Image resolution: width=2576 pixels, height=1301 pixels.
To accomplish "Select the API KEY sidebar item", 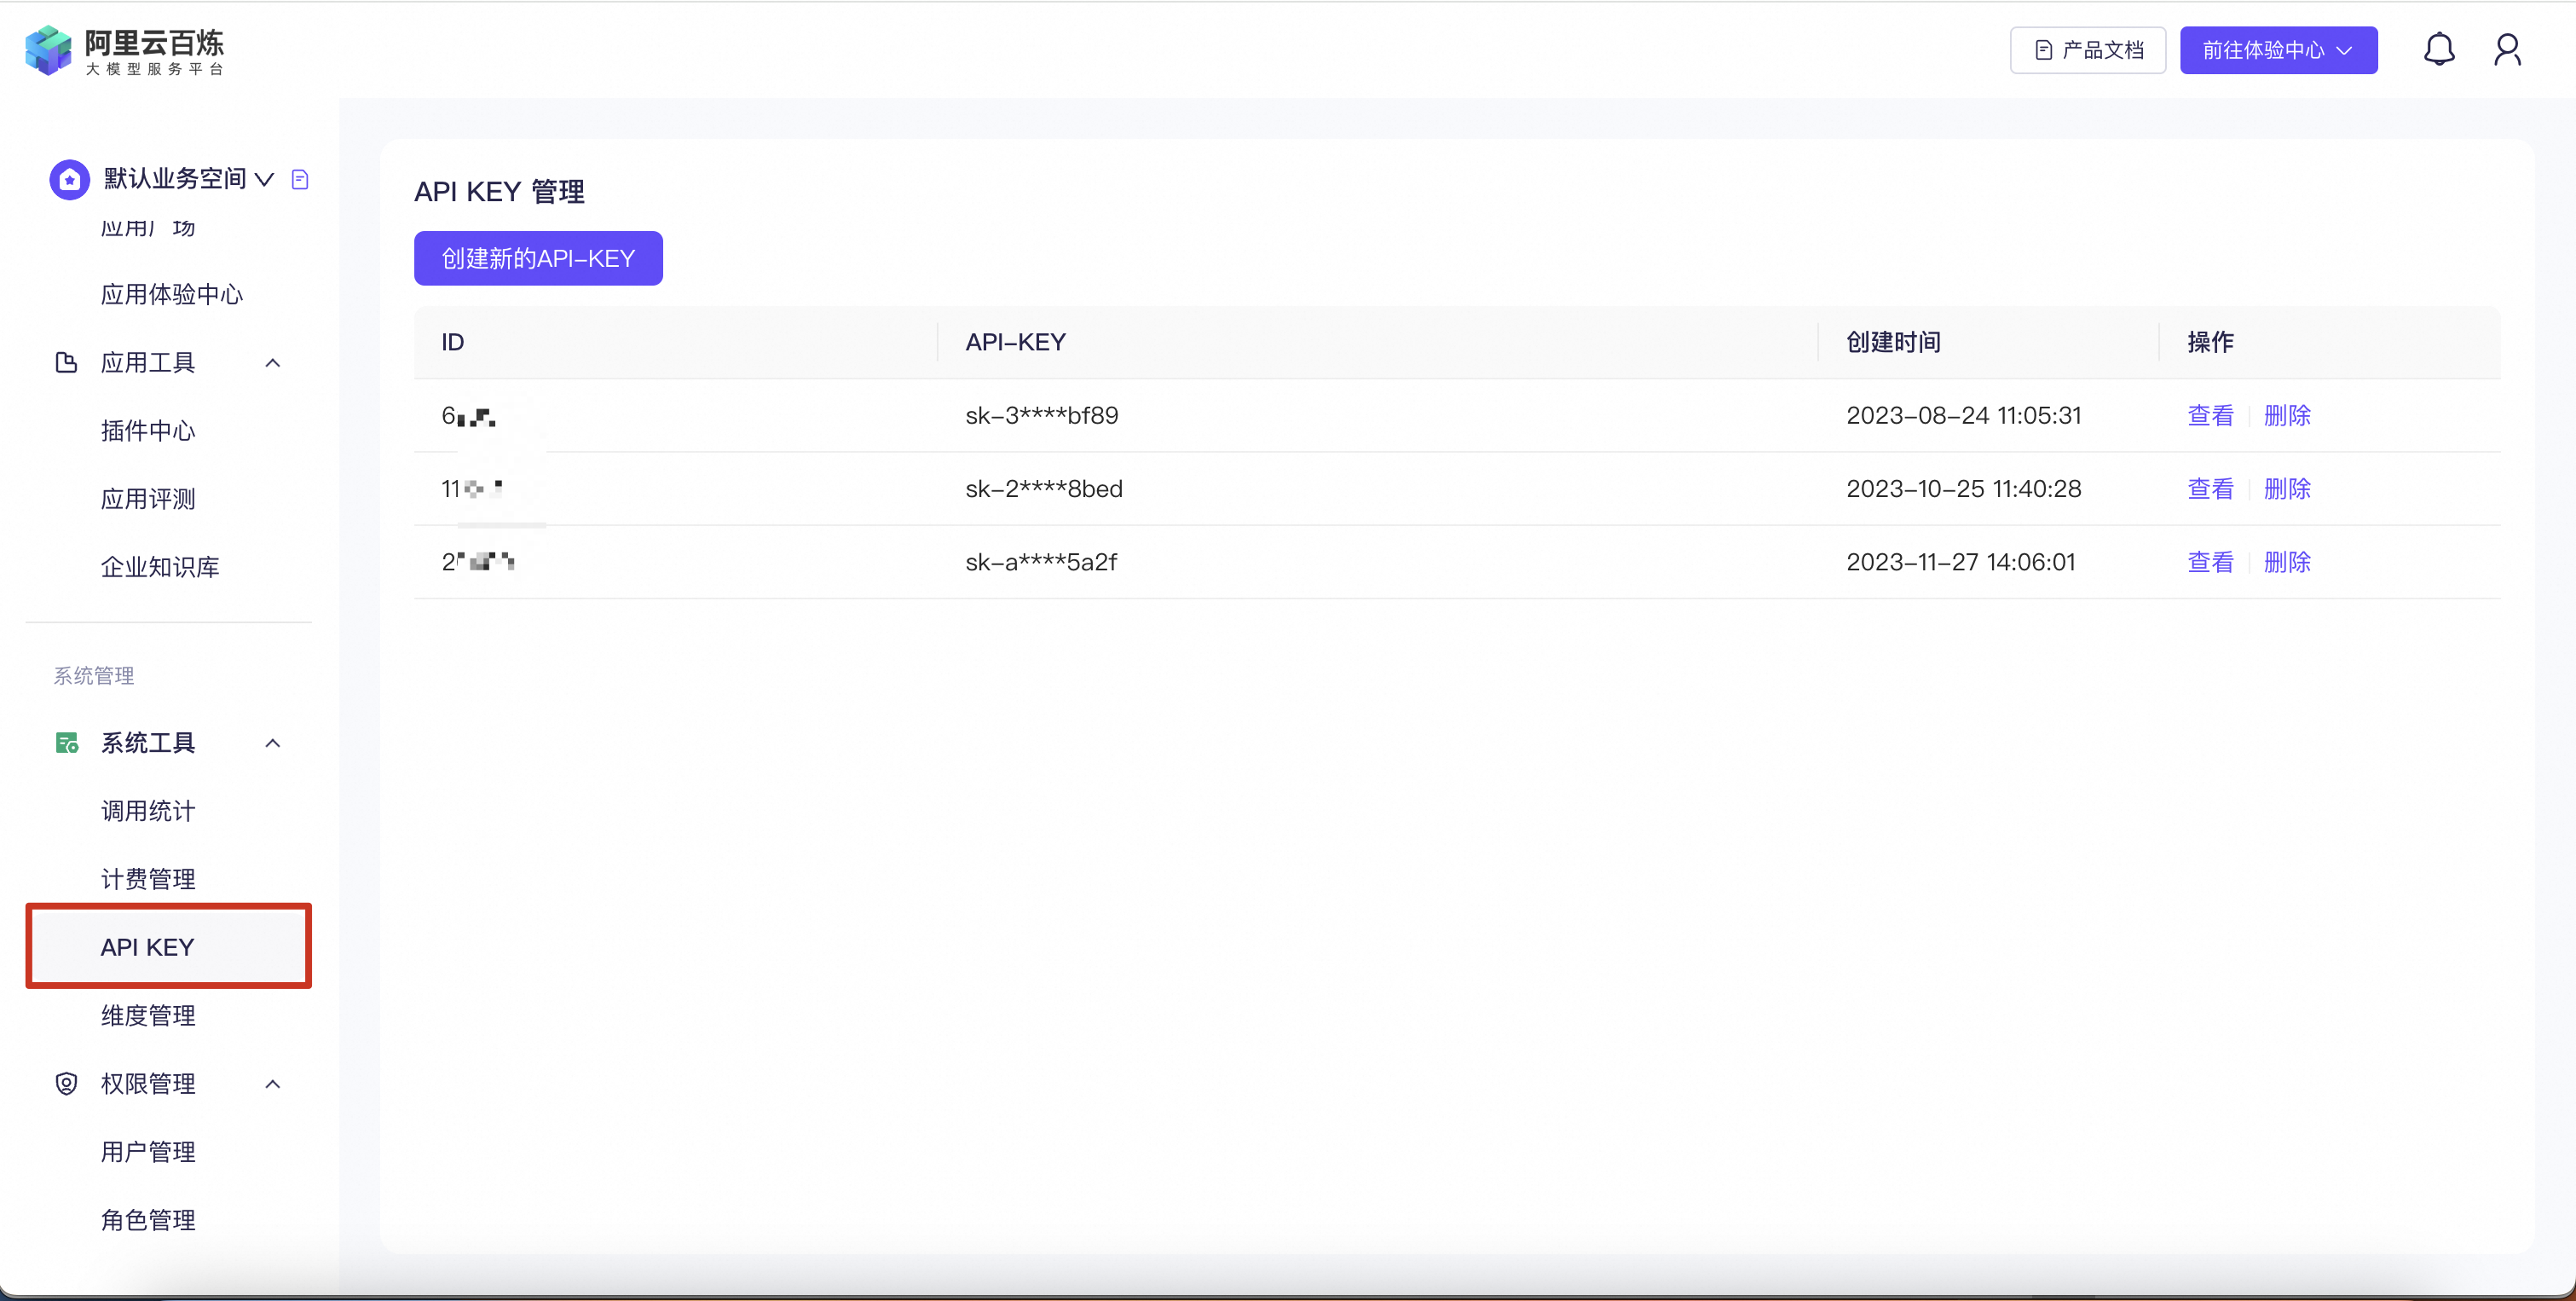I will coord(148,946).
